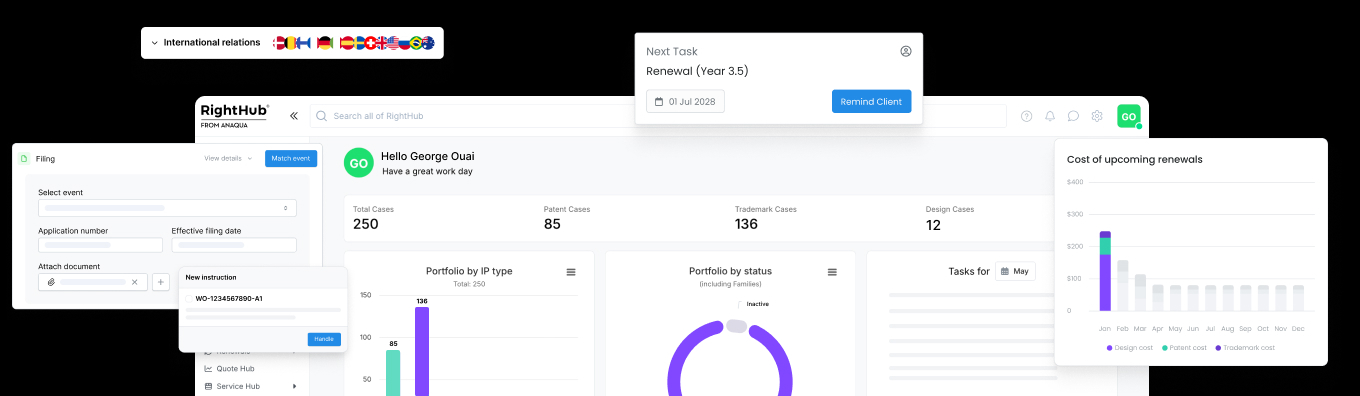1360x396 pixels.
Task: Click the Australia flag icon
Action: tap(429, 43)
